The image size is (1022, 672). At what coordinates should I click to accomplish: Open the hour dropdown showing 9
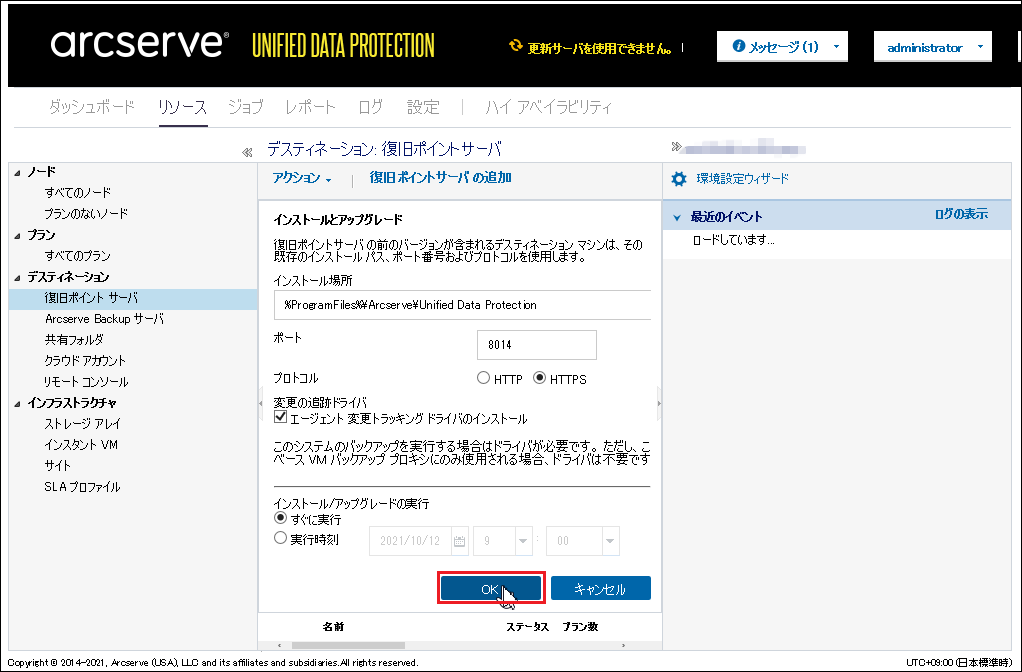pos(523,541)
